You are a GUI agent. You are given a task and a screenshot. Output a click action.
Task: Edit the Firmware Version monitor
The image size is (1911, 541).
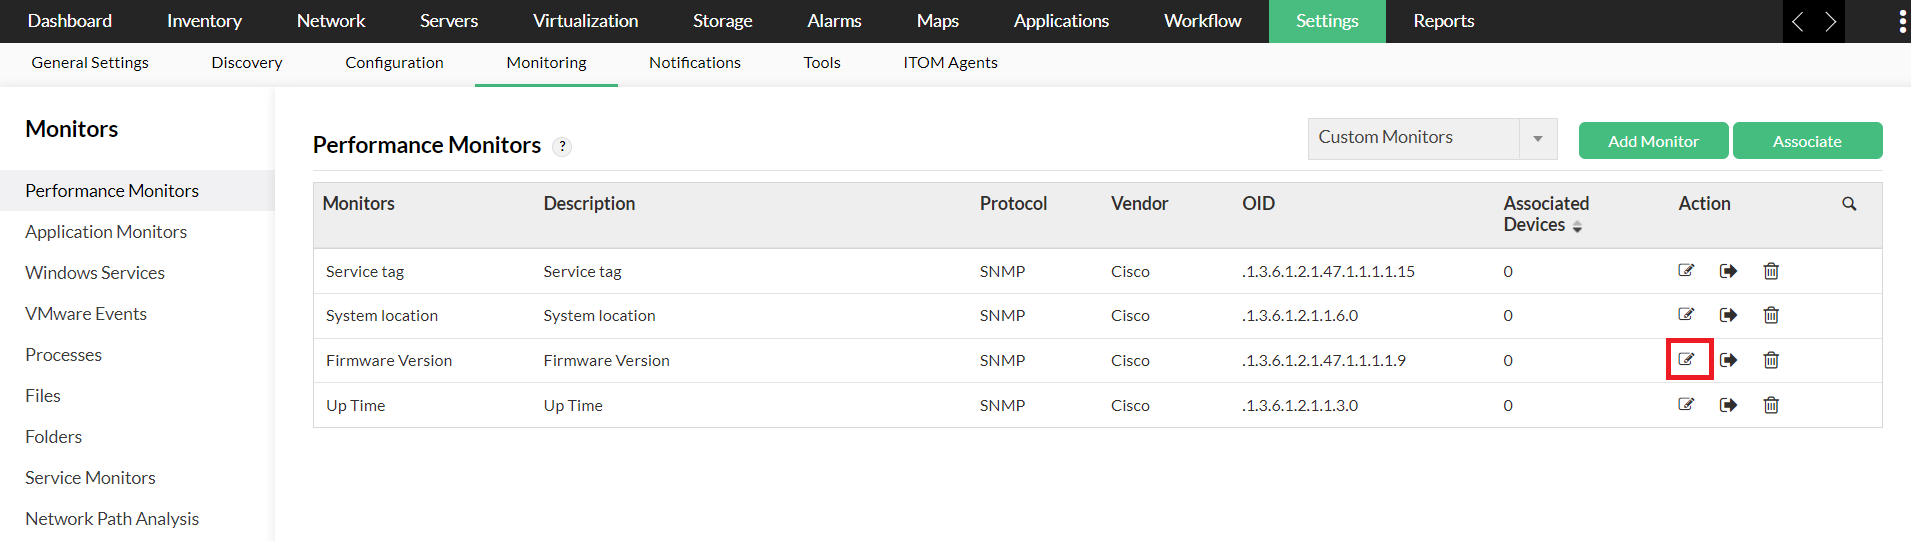point(1687,360)
